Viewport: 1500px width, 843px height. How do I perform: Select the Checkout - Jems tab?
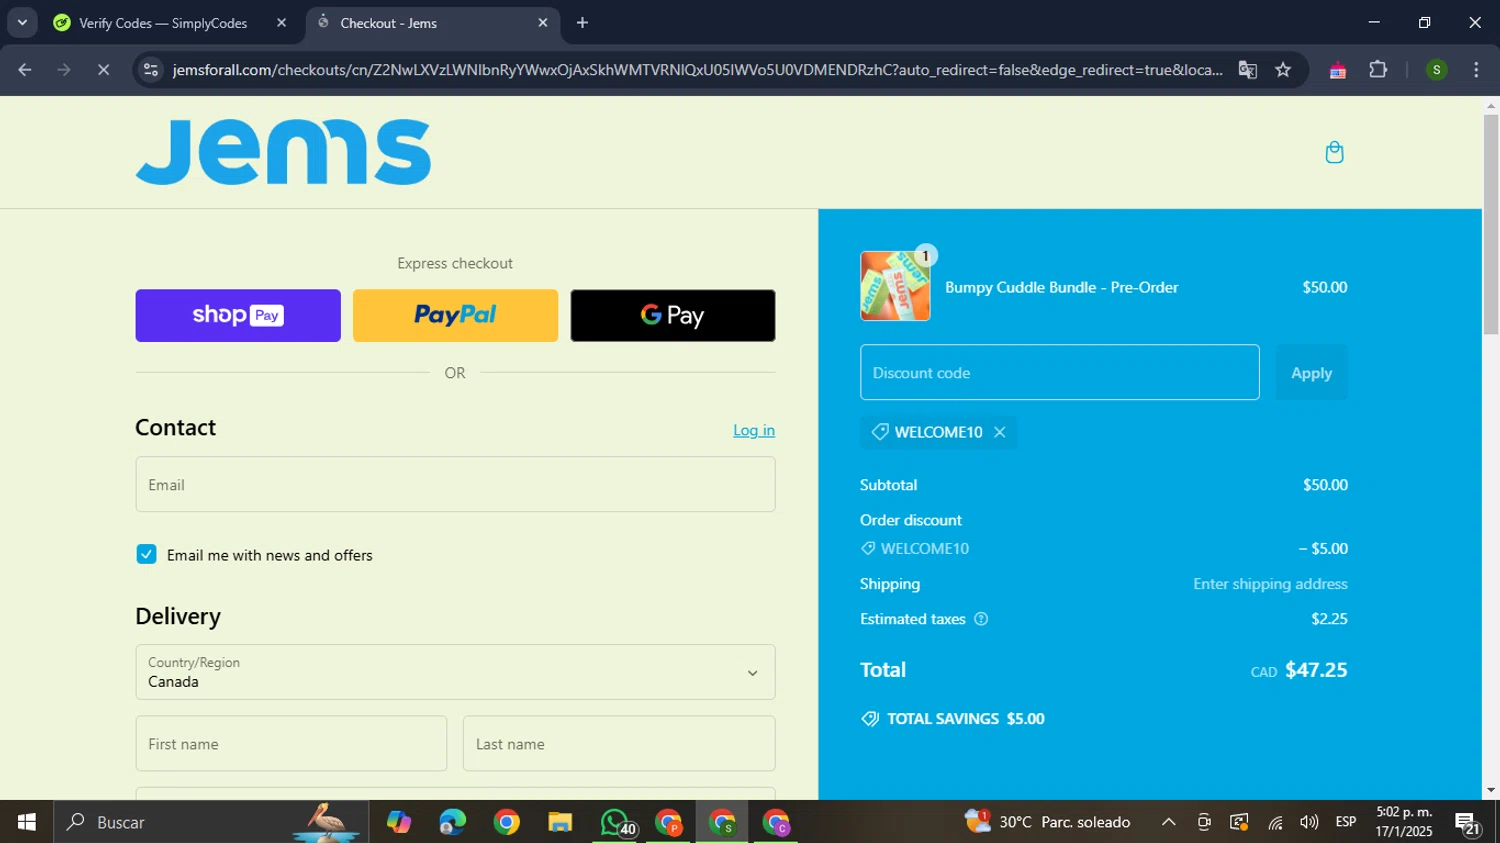pyautogui.click(x=433, y=23)
